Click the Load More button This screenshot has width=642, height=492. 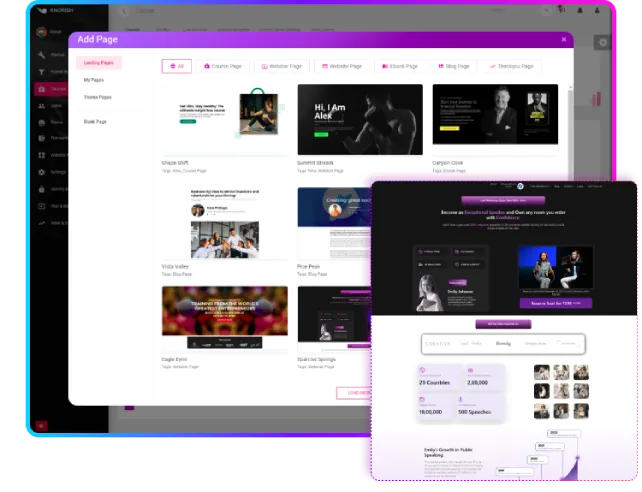click(x=354, y=393)
